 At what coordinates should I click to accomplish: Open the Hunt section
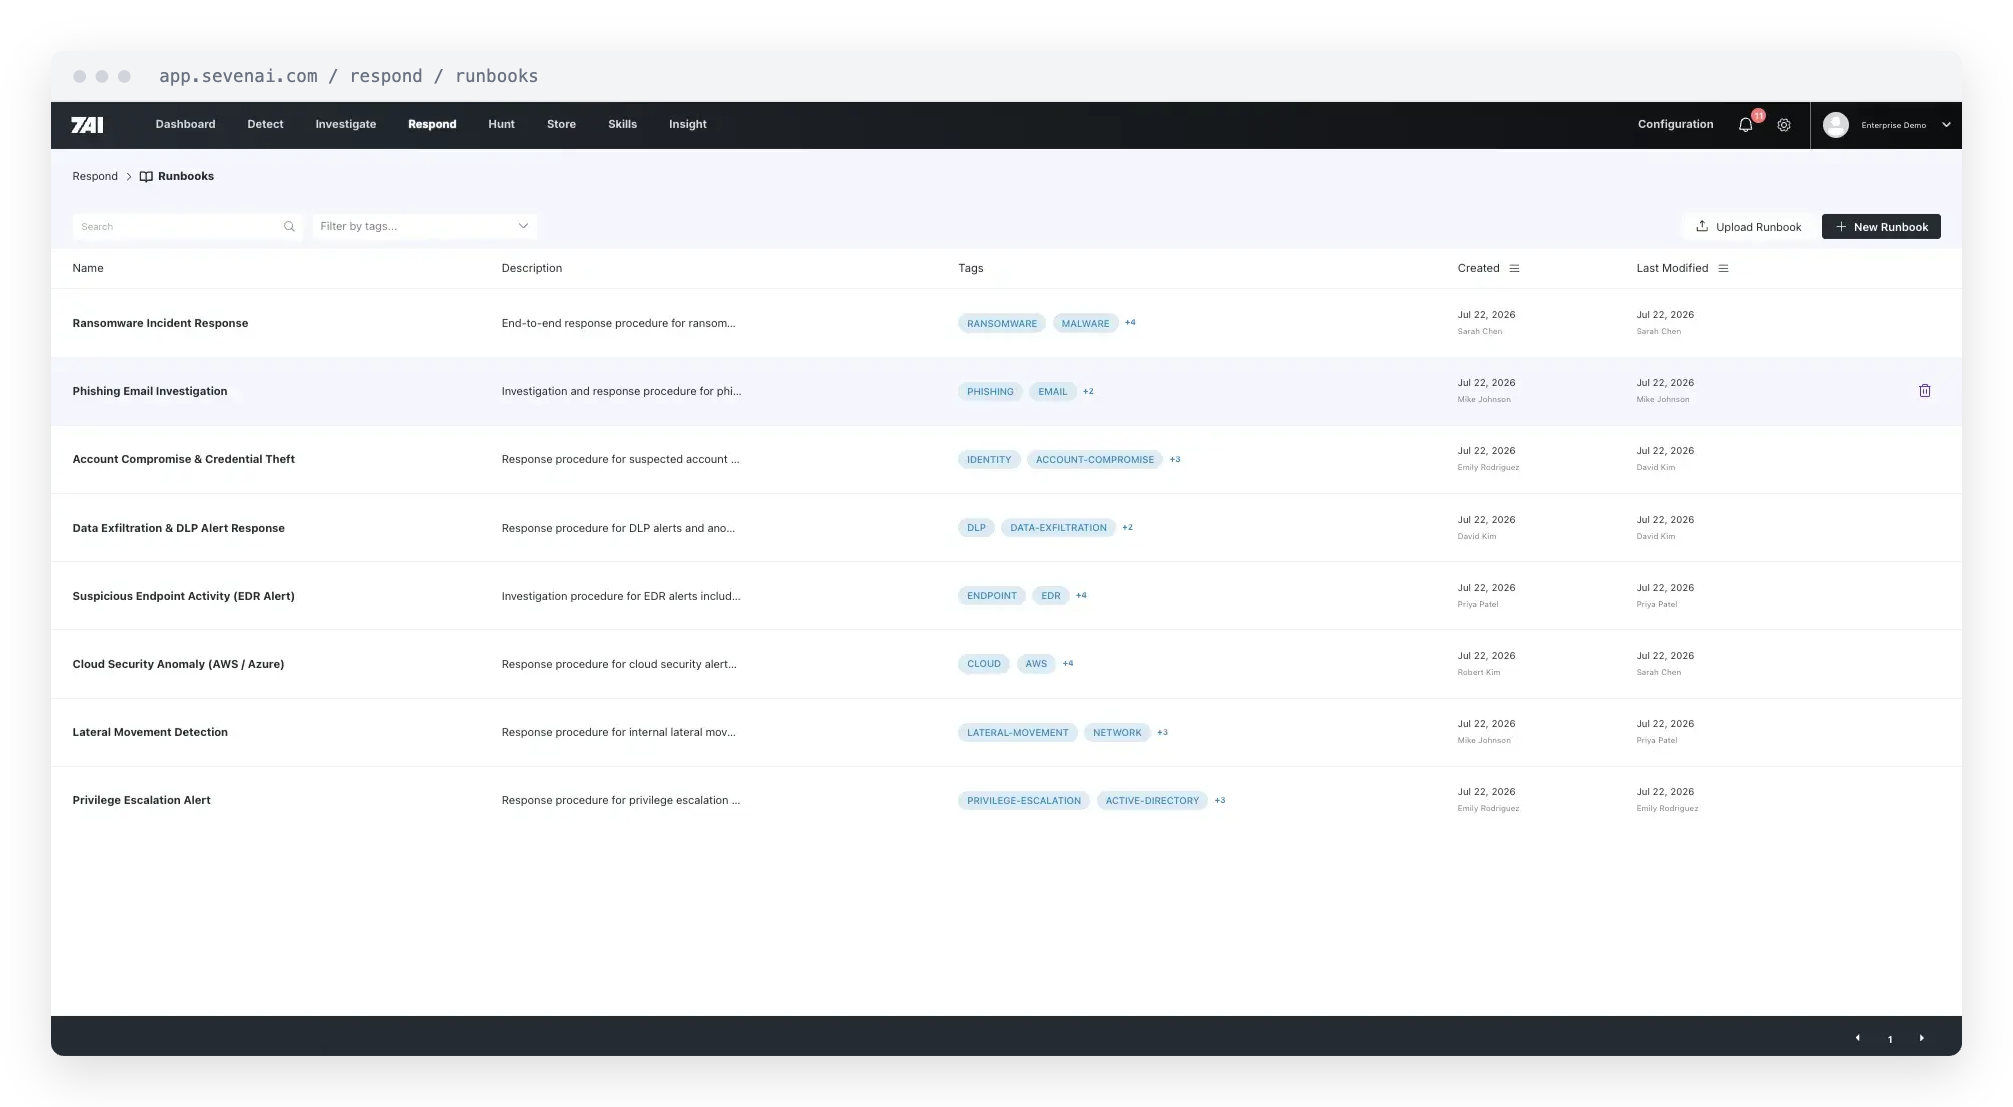[x=501, y=125]
